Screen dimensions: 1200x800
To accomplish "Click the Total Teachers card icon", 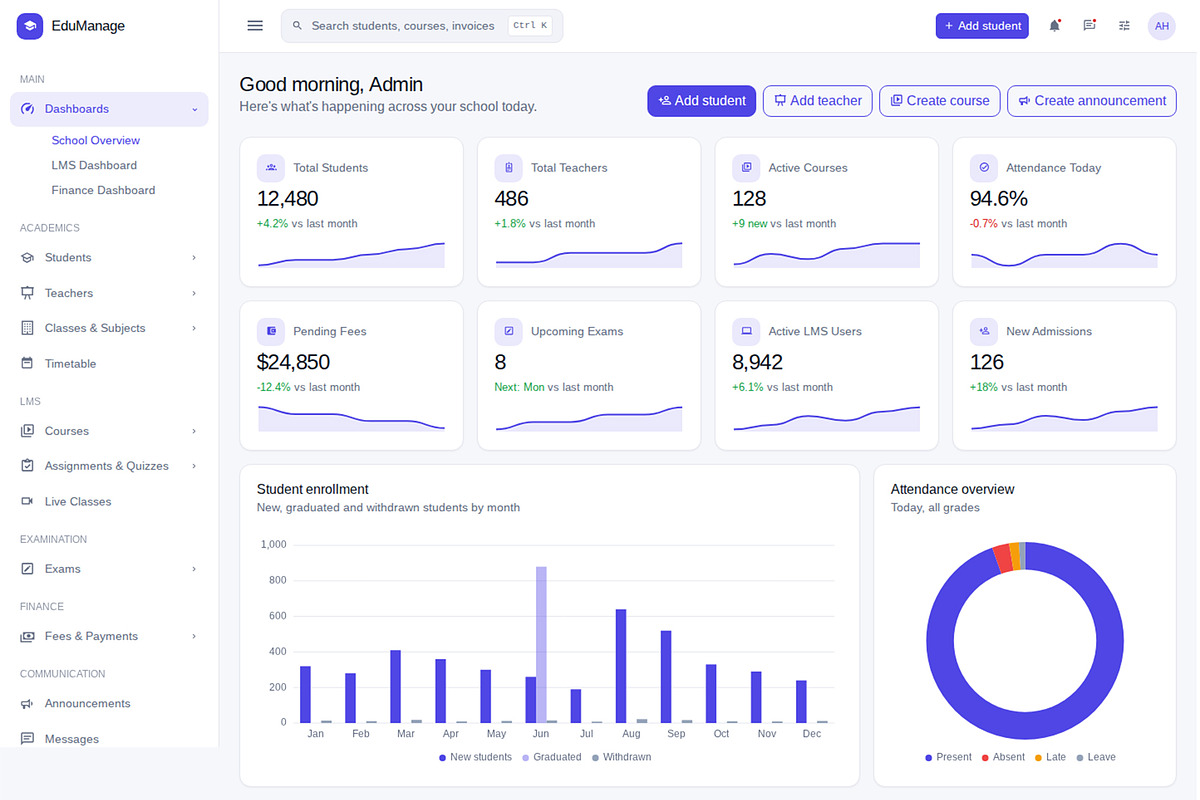I will [x=509, y=168].
